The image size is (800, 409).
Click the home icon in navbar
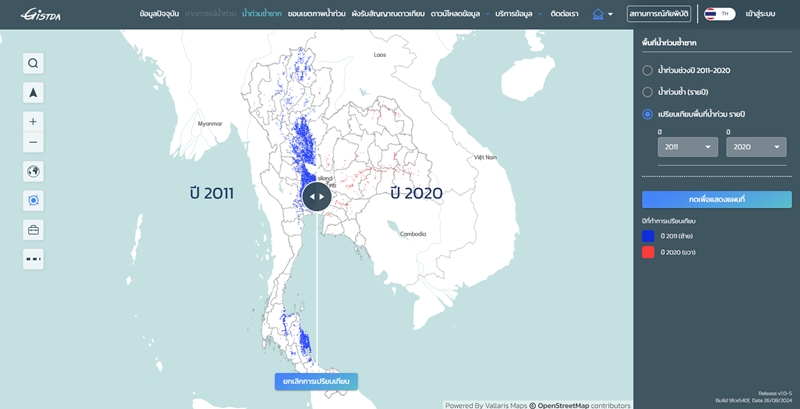click(598, 14)
